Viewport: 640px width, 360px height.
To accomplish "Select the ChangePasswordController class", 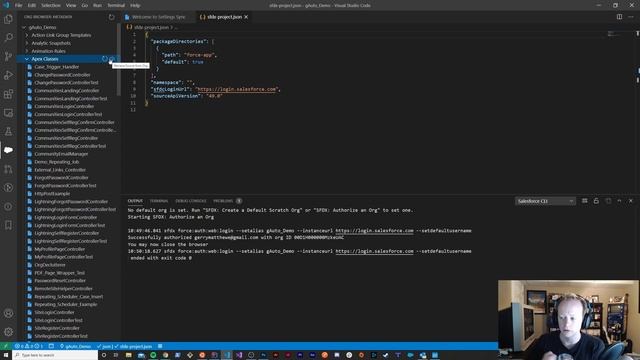I will pos(62,75).
